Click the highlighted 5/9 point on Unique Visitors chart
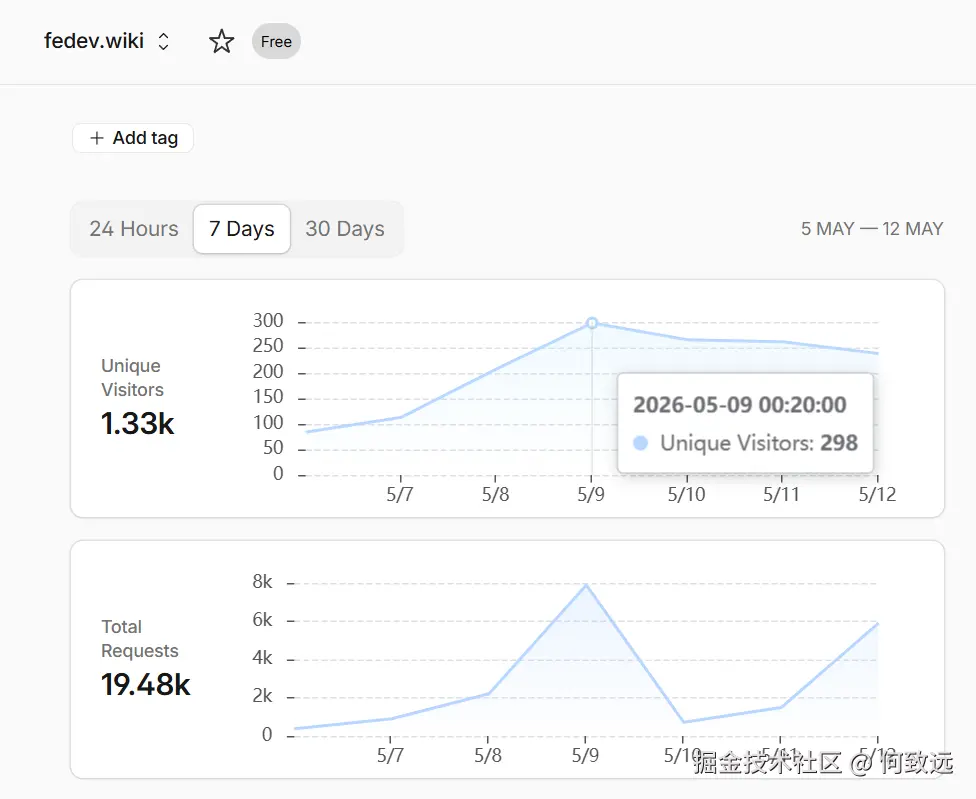The width and height of the screenshot is (976, 799). point(592,323)
